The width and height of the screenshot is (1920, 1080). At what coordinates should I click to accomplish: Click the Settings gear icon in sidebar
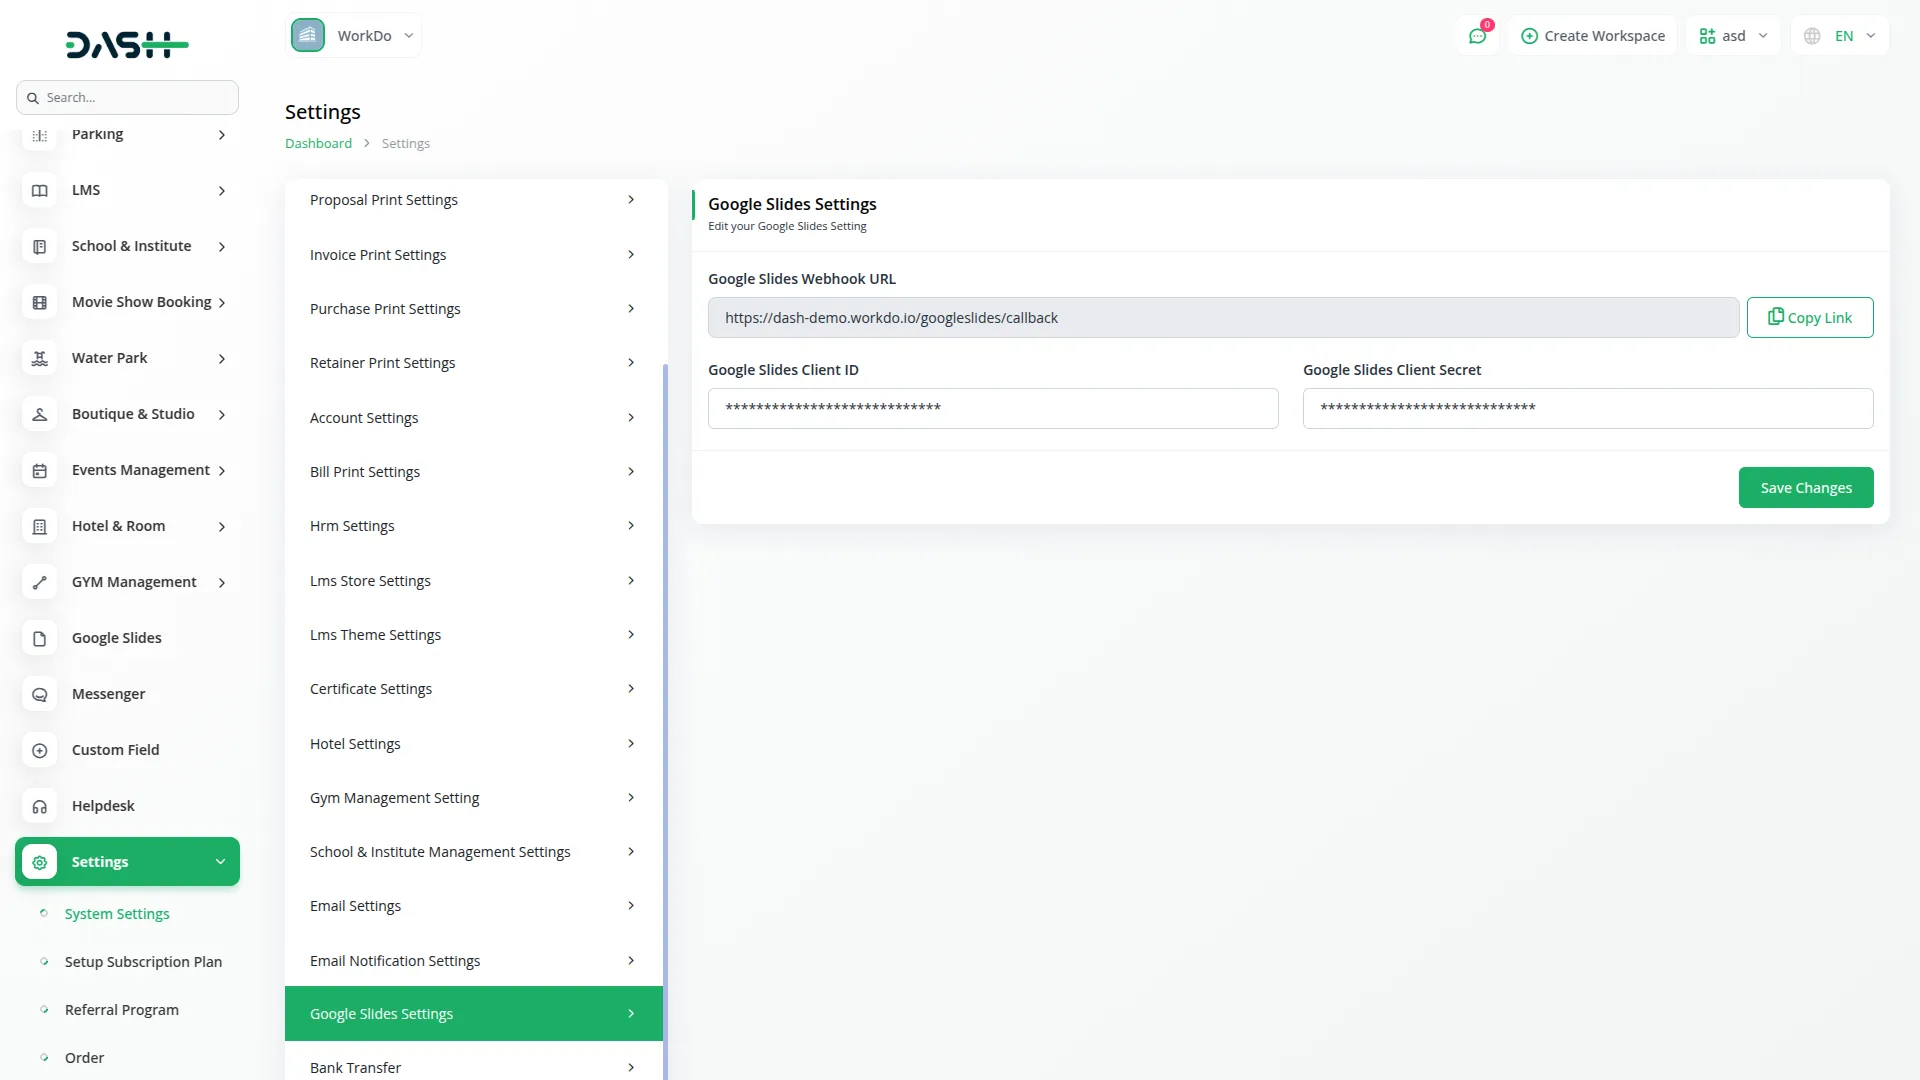(x=39, y=861)
